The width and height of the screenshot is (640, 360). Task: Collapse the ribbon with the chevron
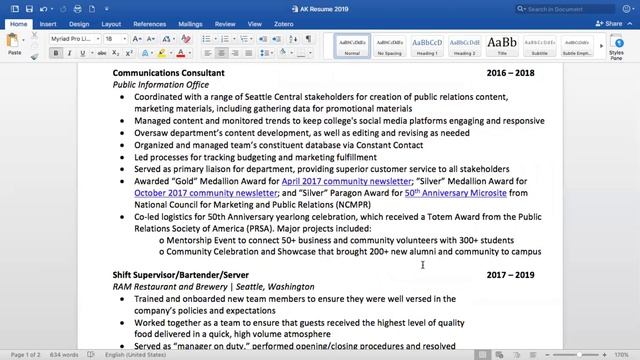pos(630,24)
